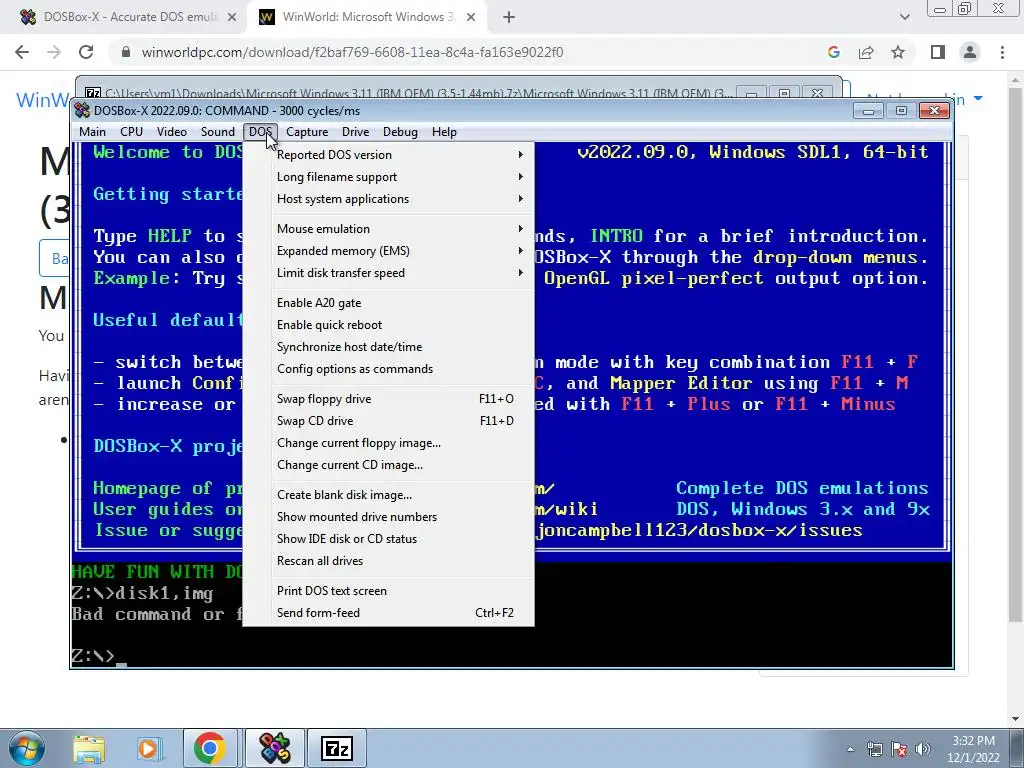Switch to 7-Zip taskbar button

[337, 748]
